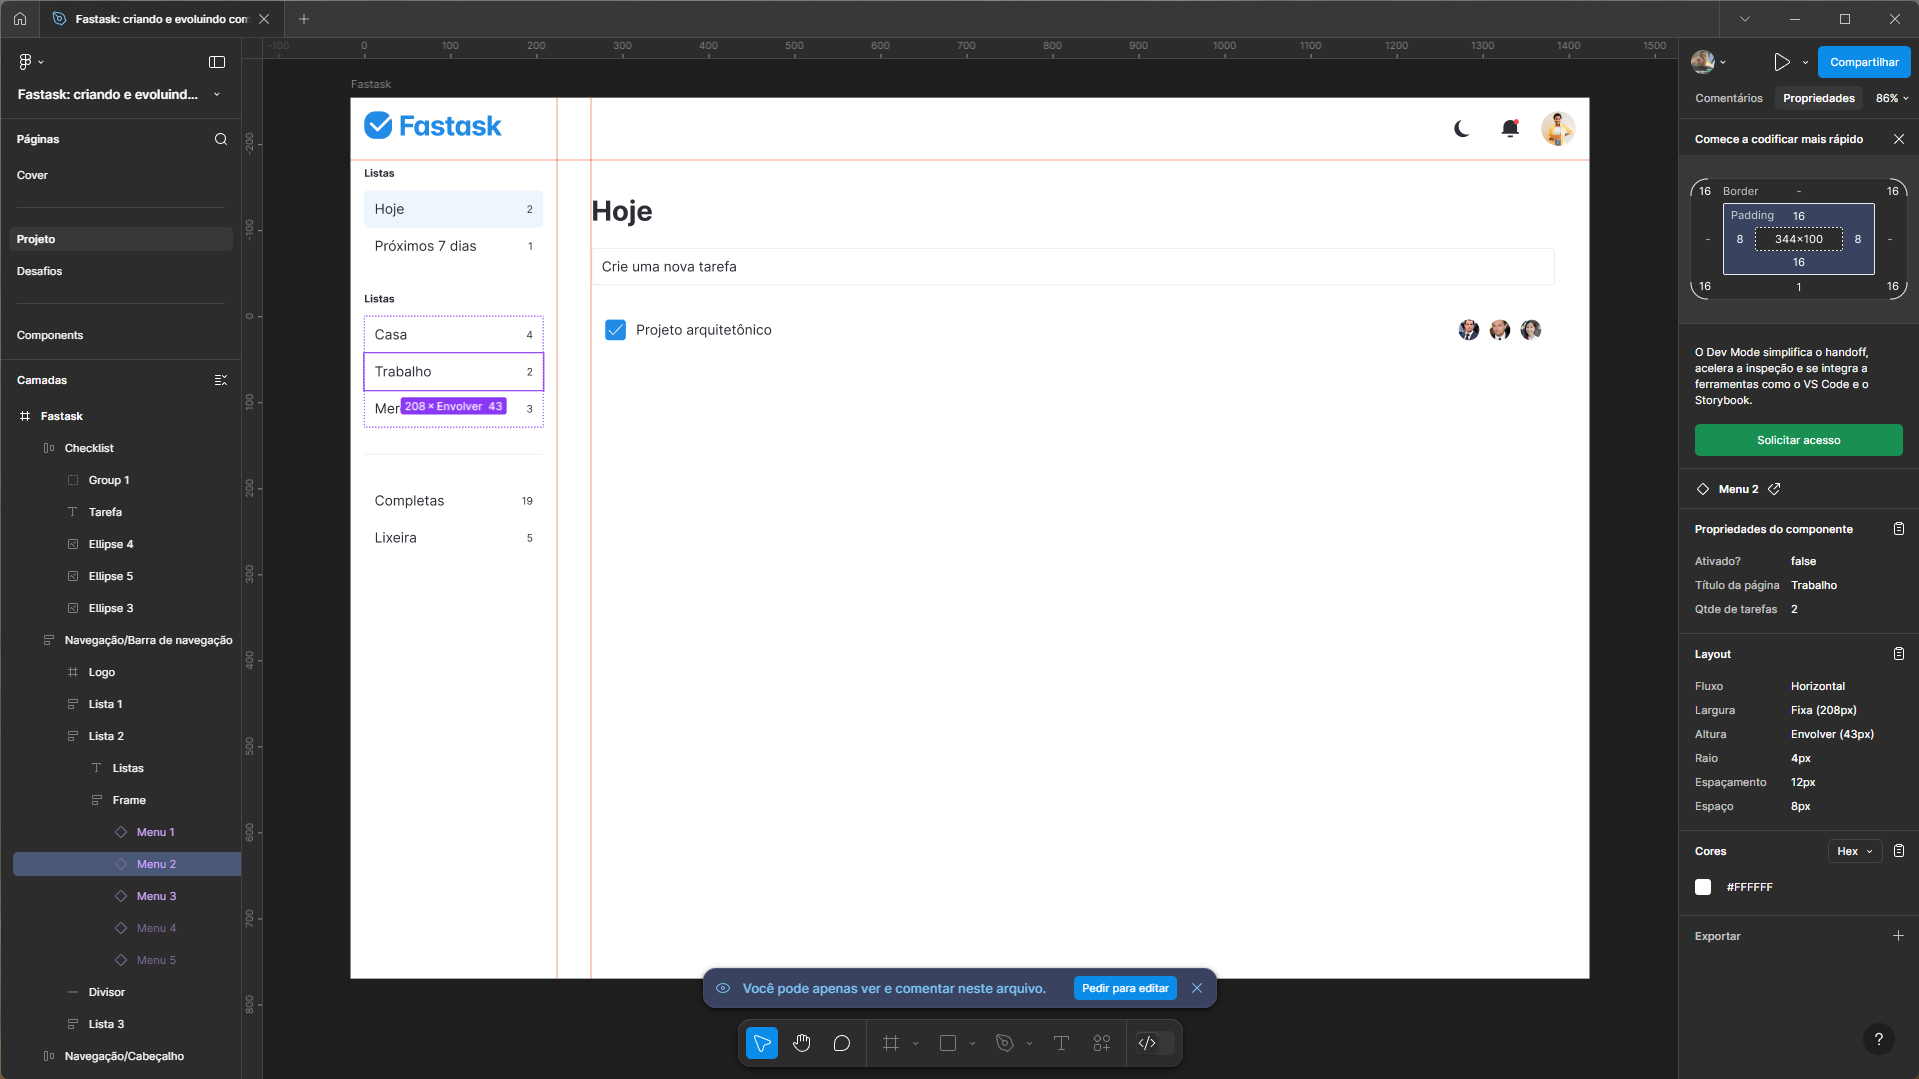
Task: Close the Fastask file tab
Action: 264,19
